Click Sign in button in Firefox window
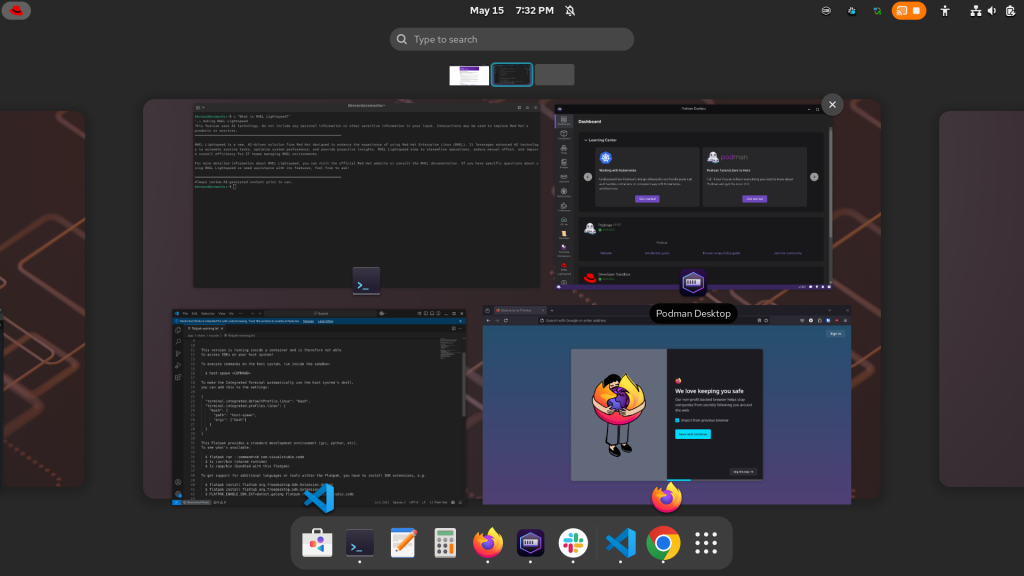This screenshot has height=576, width=1024. (x=835, y=334)
